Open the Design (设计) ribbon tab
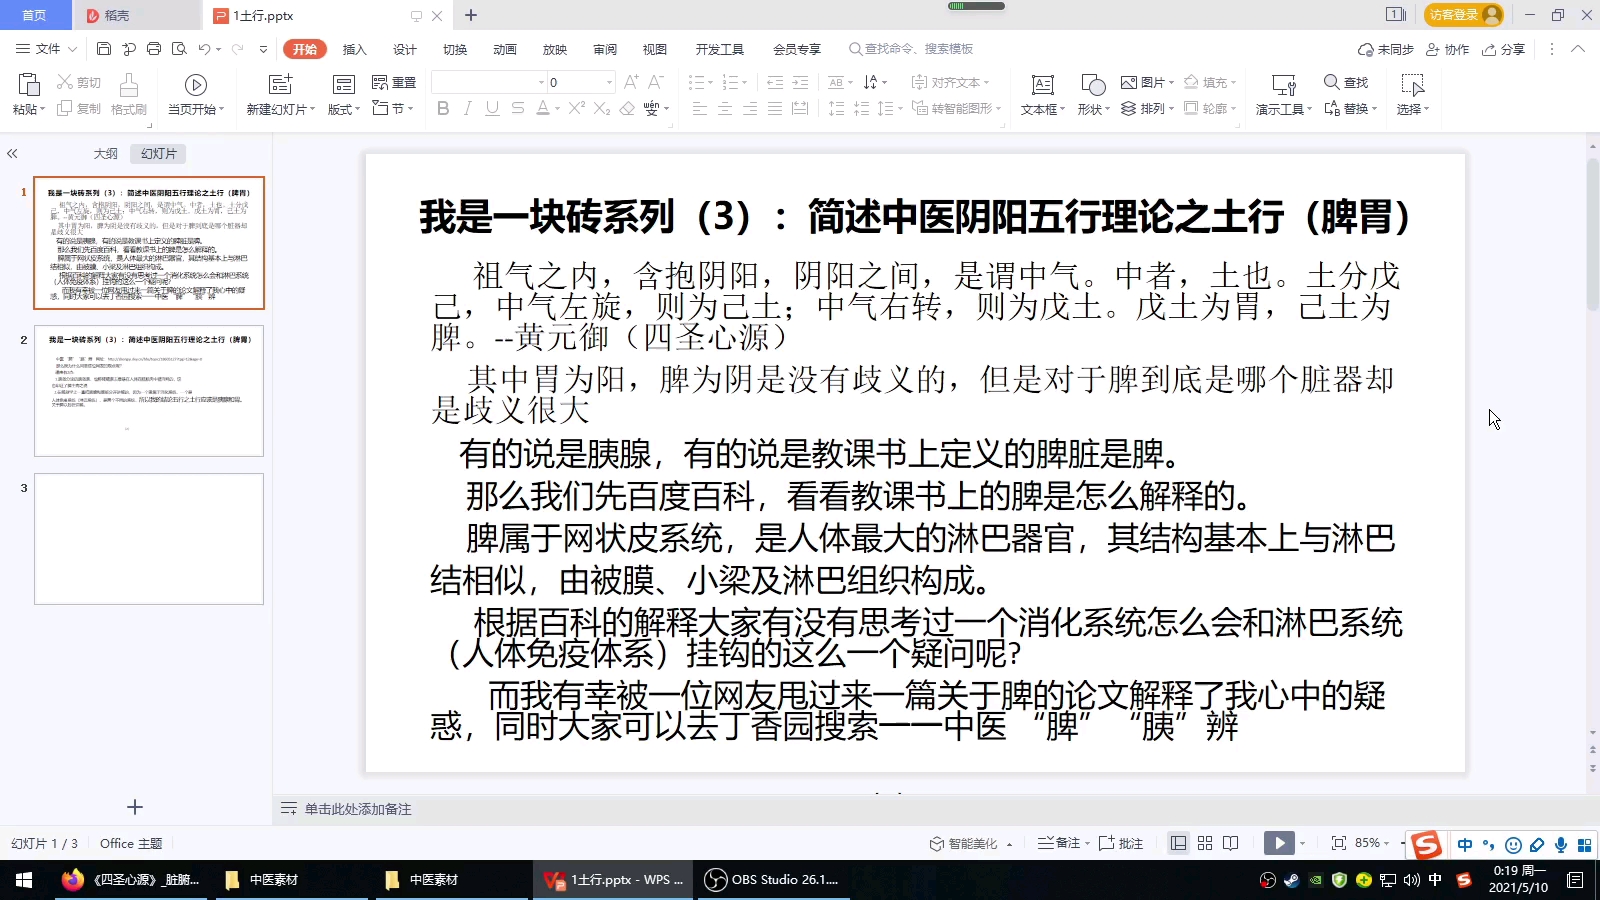1600x900 pixels. (404, 49)
